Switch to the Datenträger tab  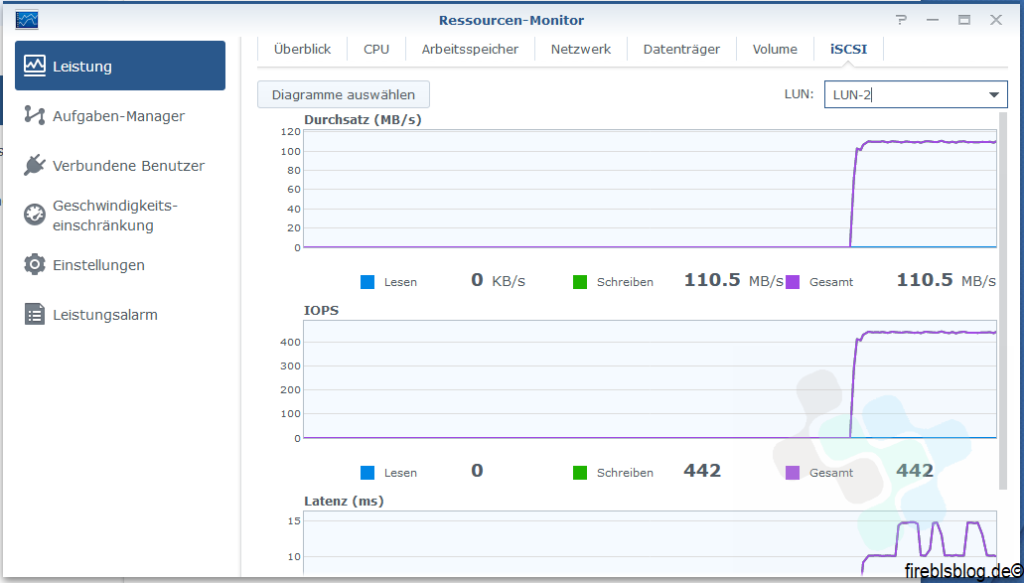tap(681, 49)
